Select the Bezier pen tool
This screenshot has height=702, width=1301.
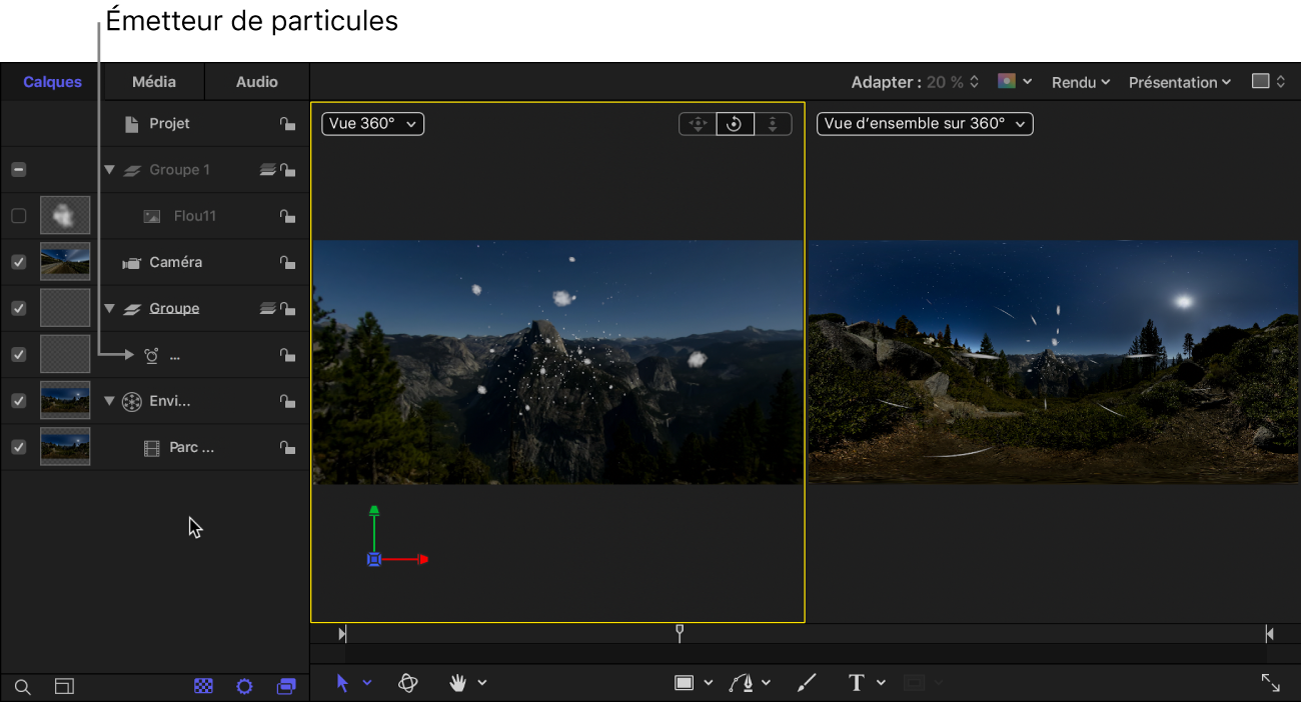741,683
